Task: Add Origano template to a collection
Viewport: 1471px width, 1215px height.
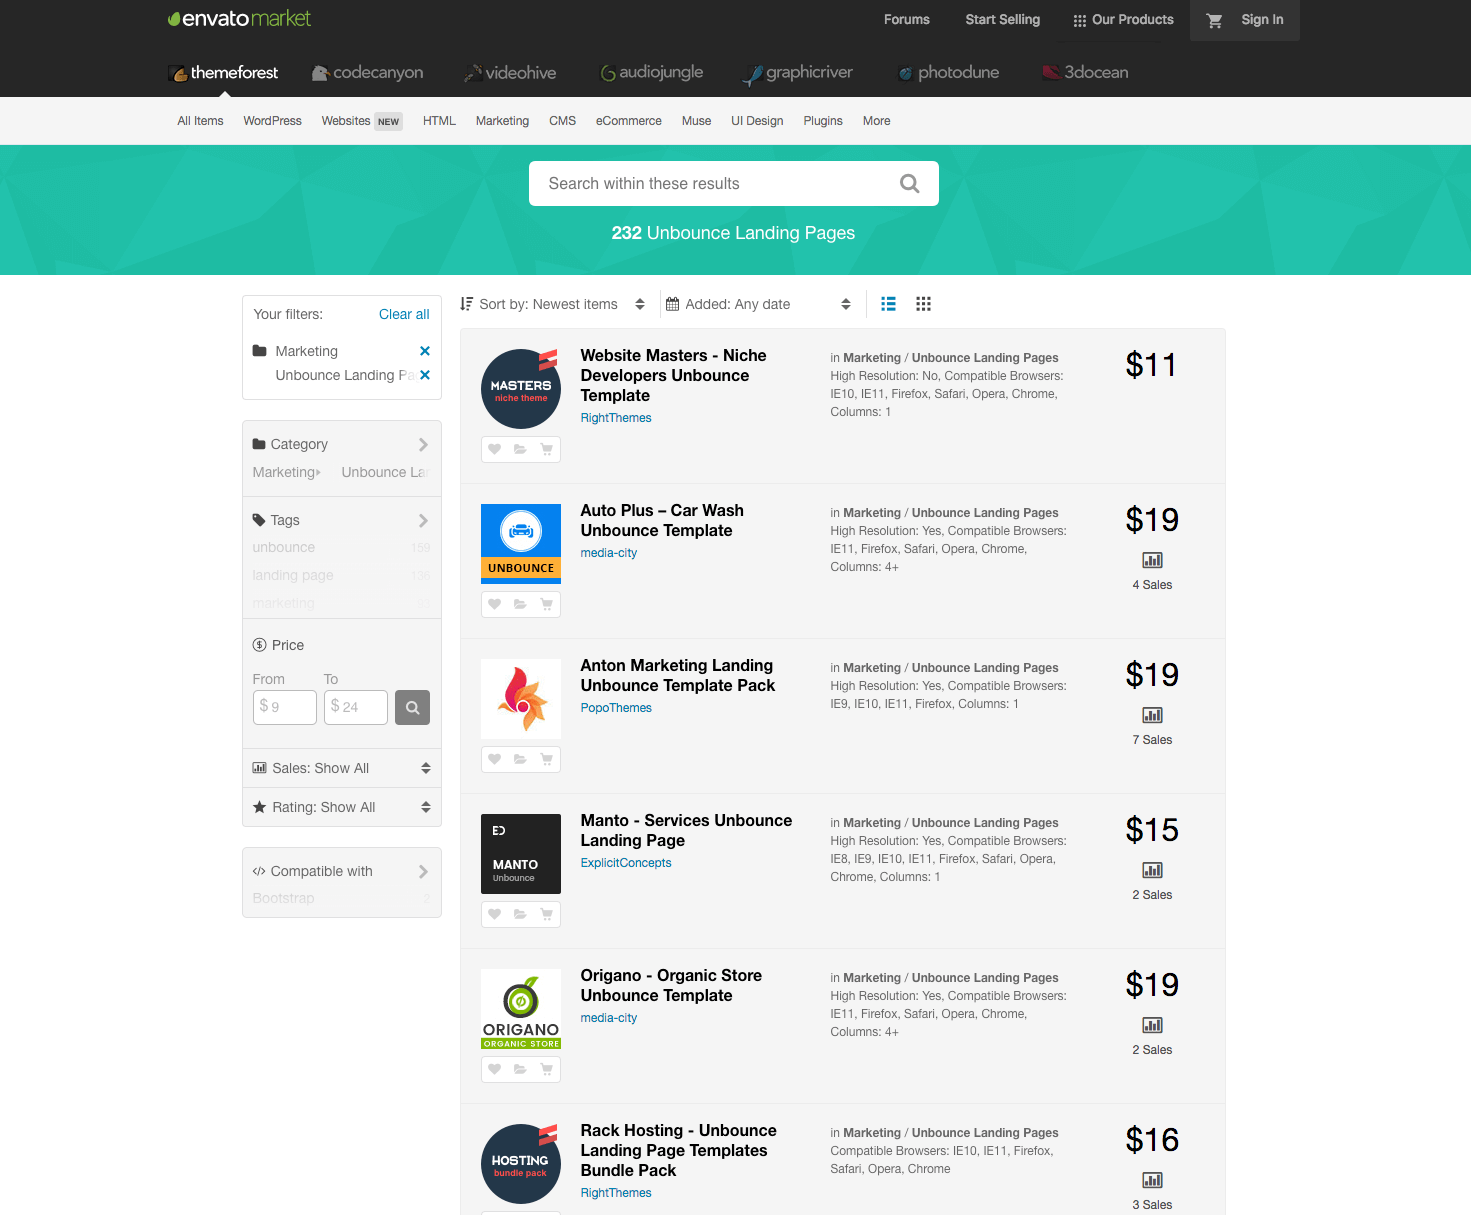Action: point(520,1070)
